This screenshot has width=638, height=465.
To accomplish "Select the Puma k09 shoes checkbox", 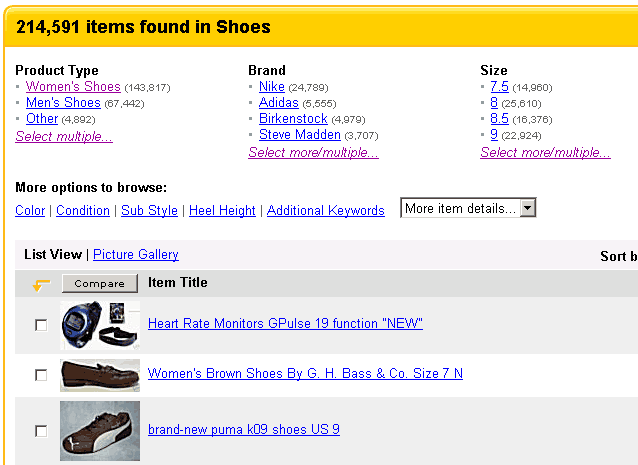I will pos(41,431).
